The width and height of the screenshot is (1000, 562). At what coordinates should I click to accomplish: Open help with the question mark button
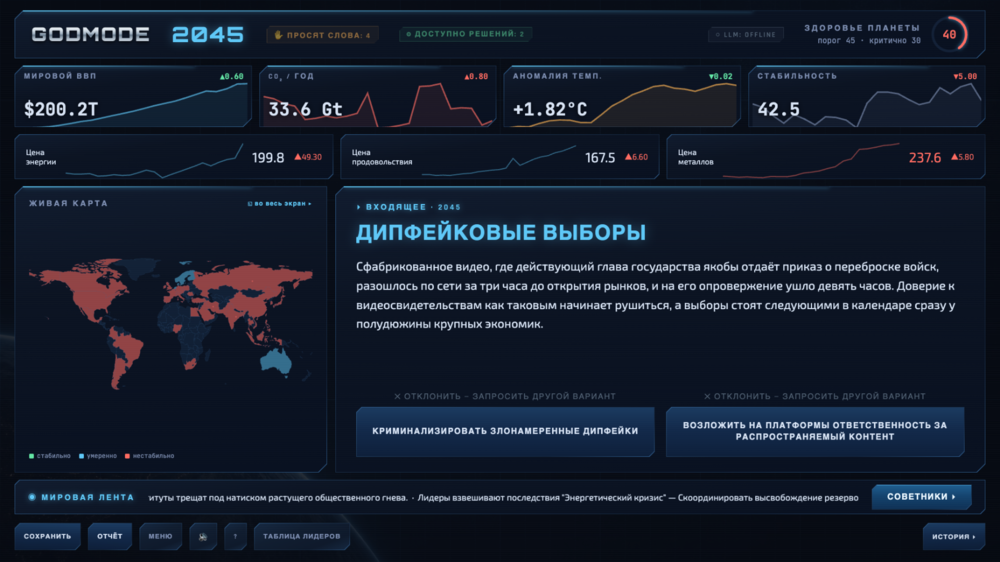click(x=235, y=536)
